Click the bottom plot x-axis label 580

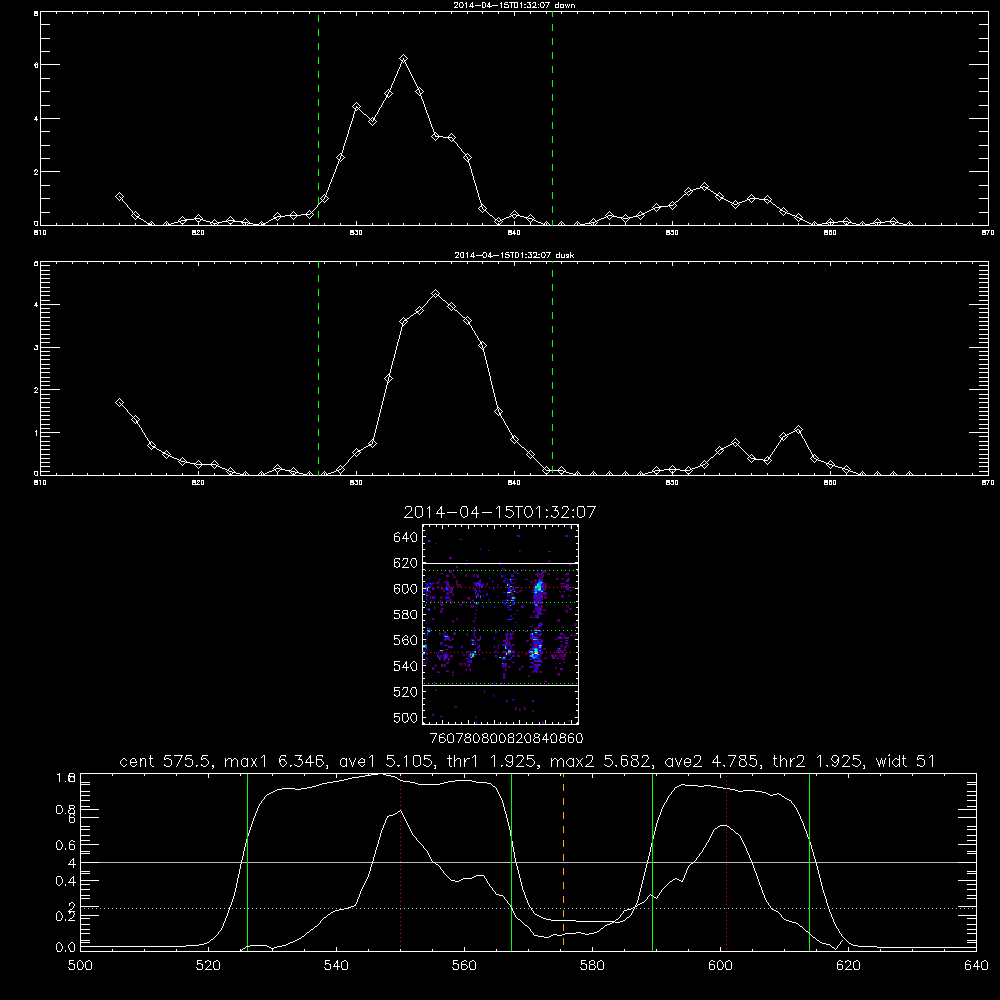click(x=592, y=966)
